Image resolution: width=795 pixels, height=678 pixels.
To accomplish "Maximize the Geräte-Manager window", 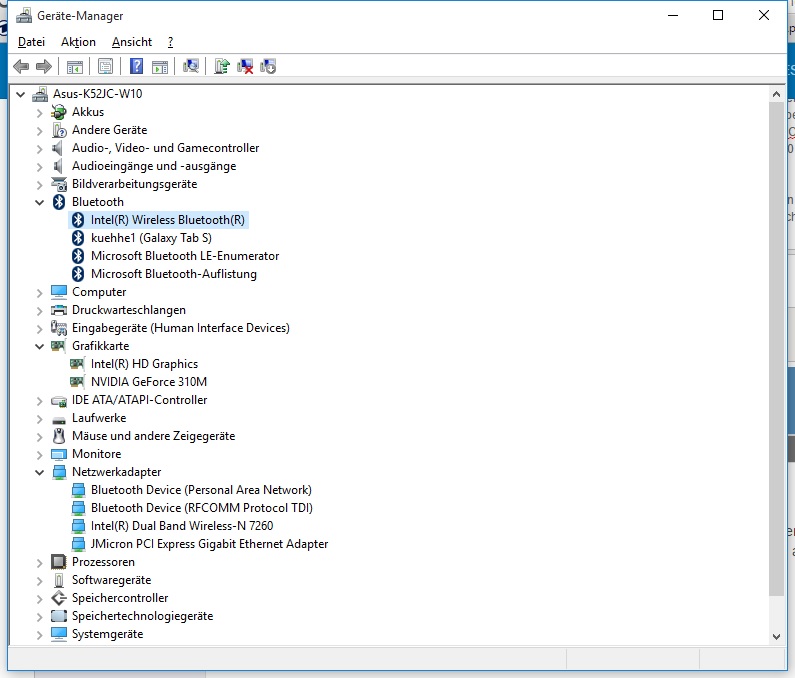I will pos(718,15).
